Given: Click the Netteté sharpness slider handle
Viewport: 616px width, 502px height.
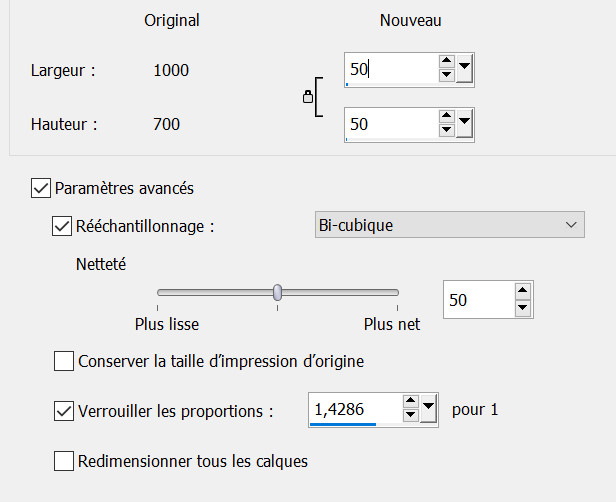Looking at the screenshot, I should point(277,292).
